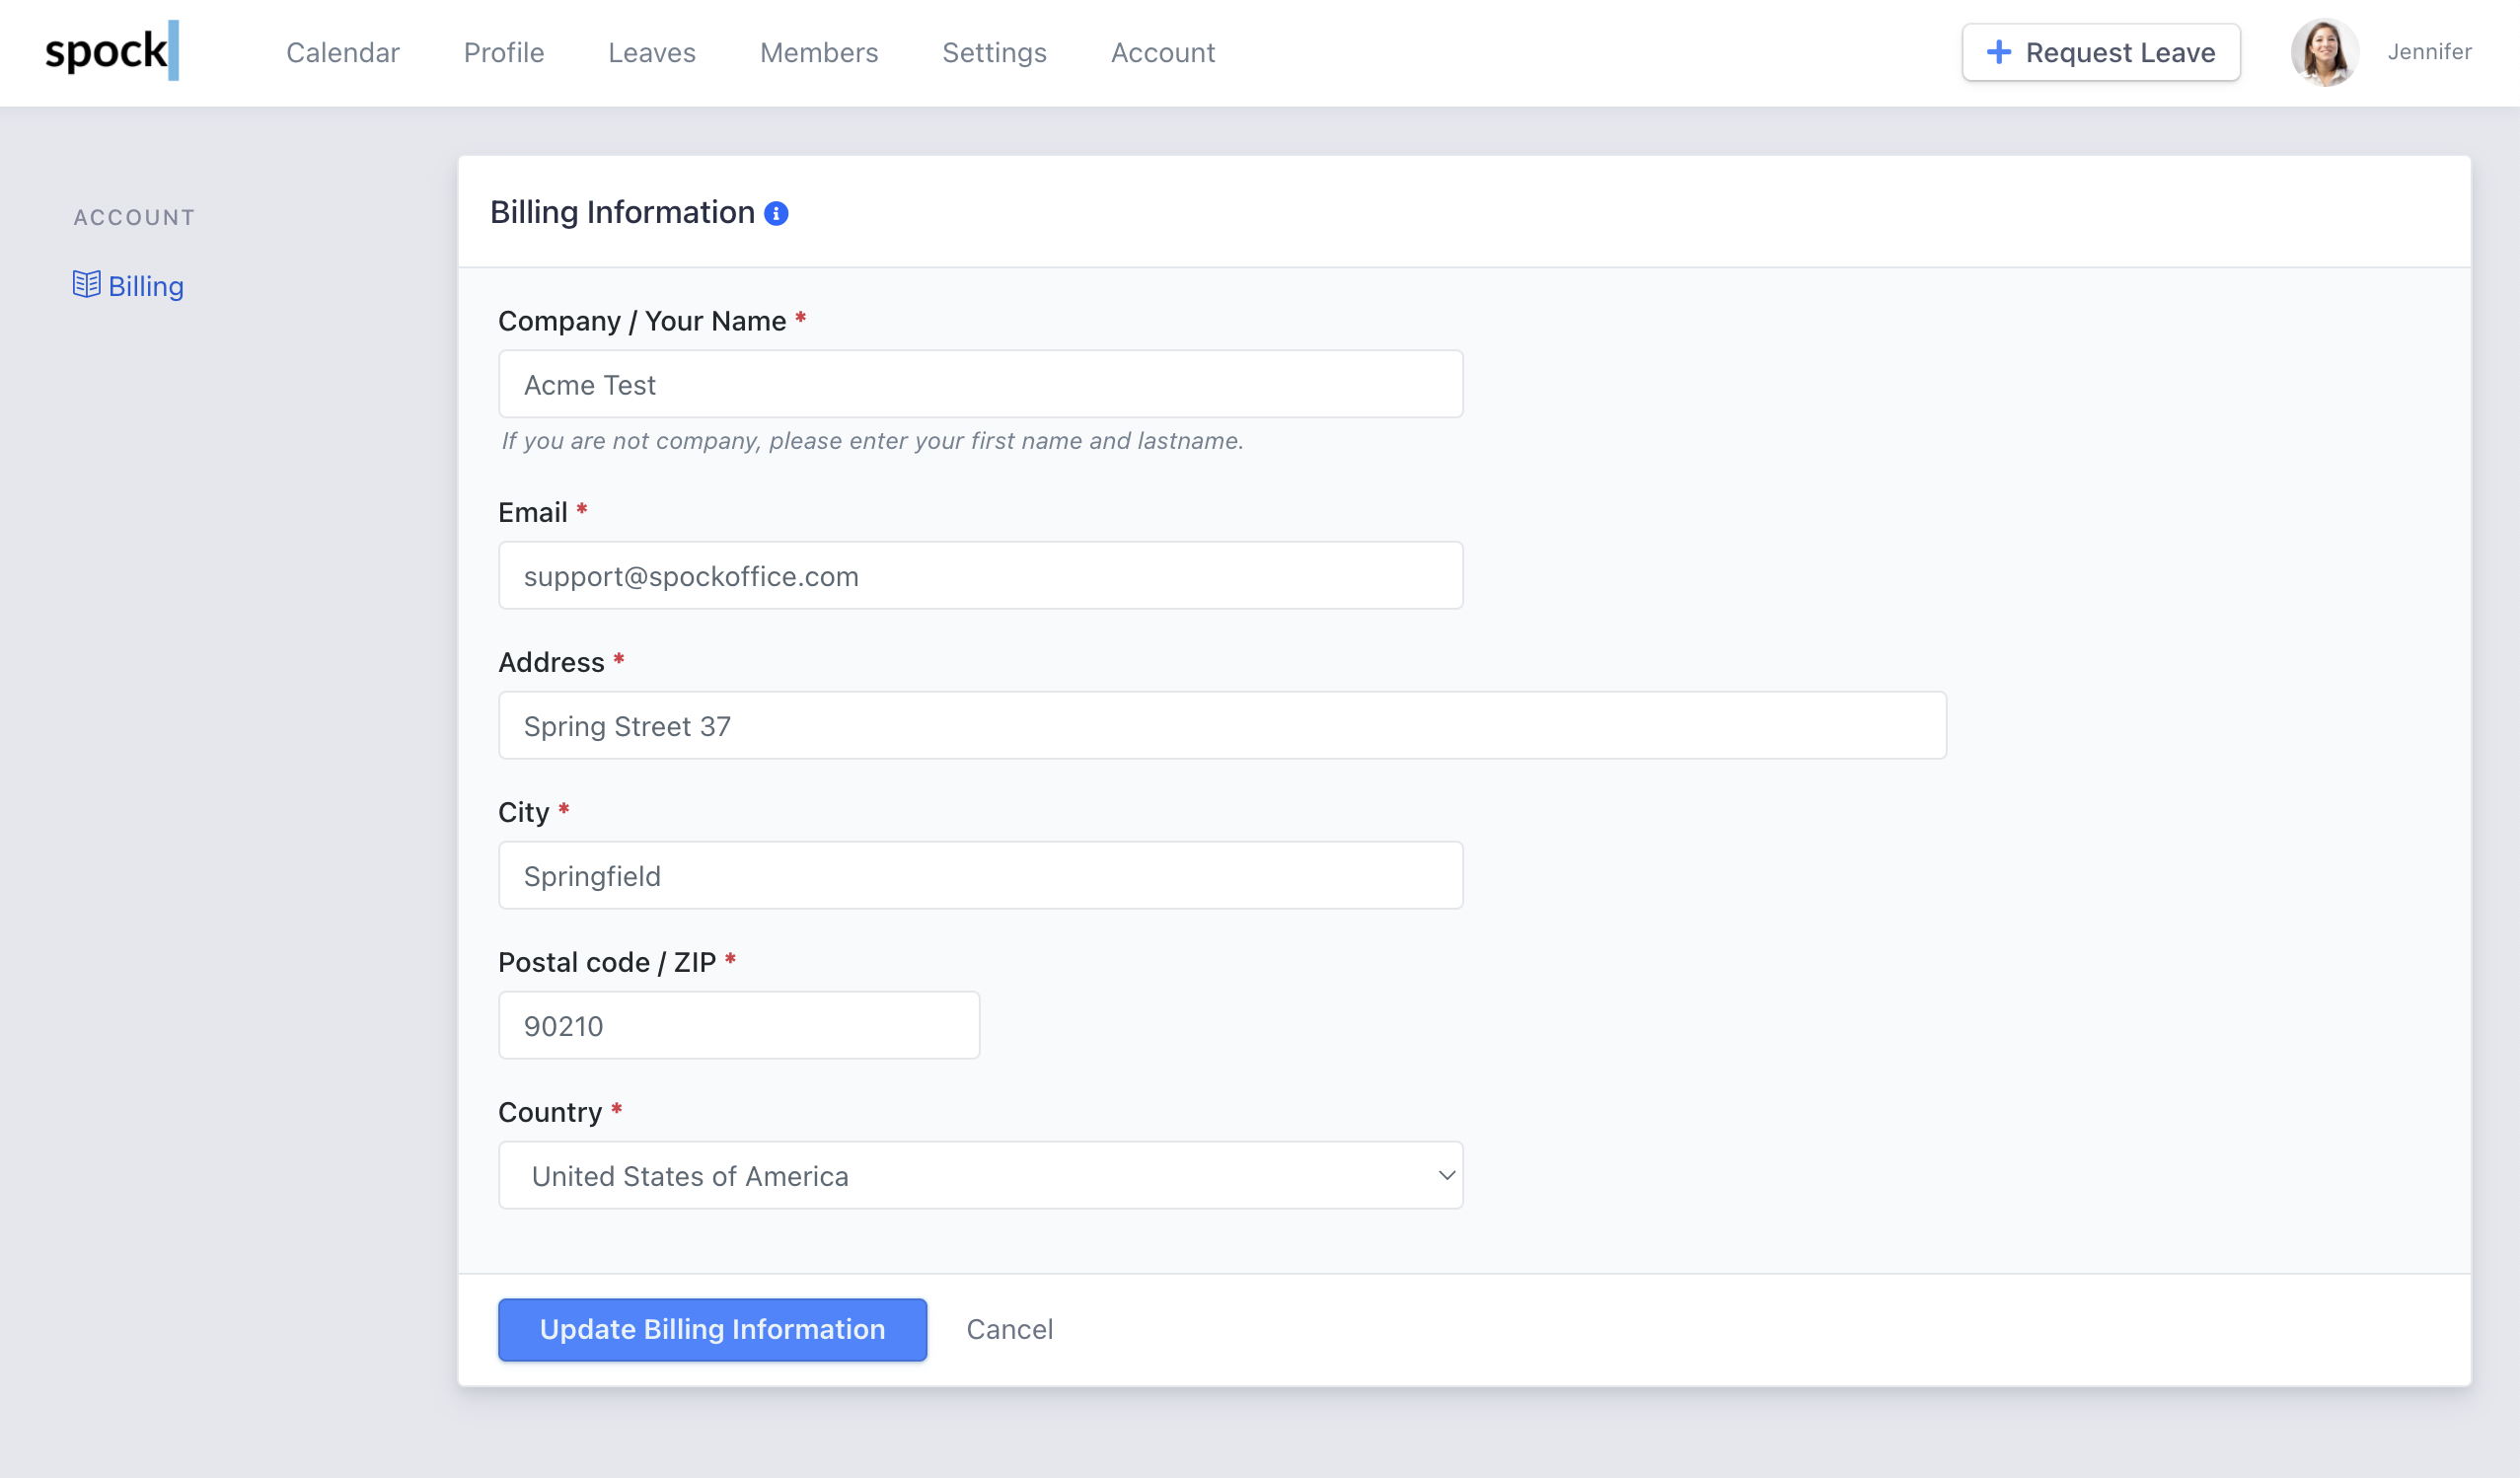
Task: Click the Spock logo
Action: point(111,51)
